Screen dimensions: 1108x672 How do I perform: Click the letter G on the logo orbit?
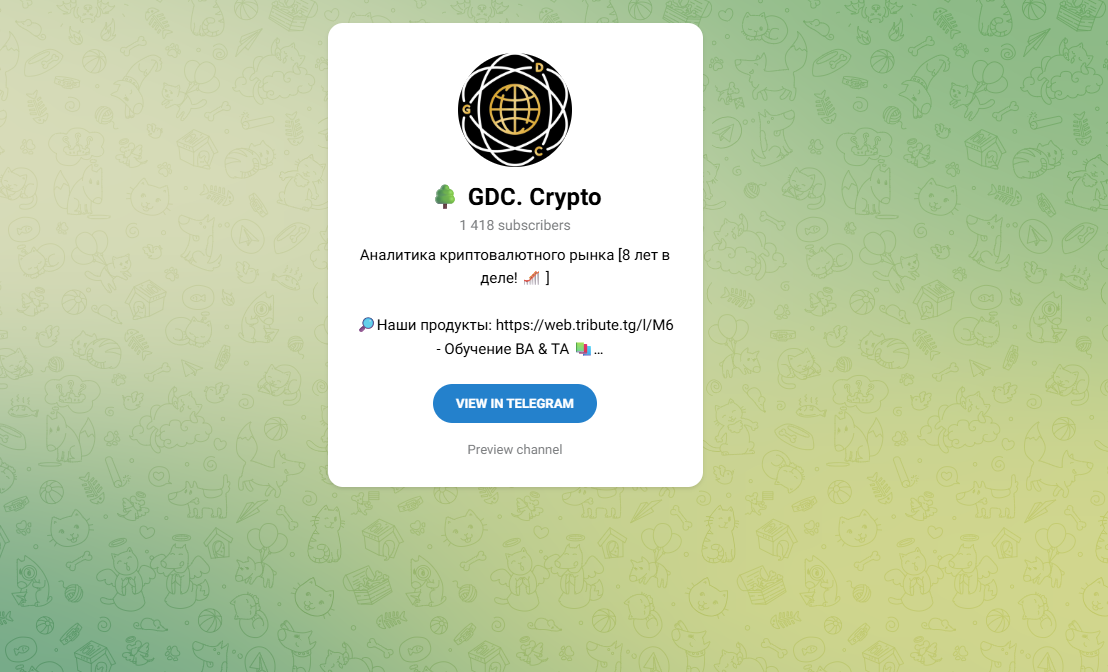click(x=466, y=110)
